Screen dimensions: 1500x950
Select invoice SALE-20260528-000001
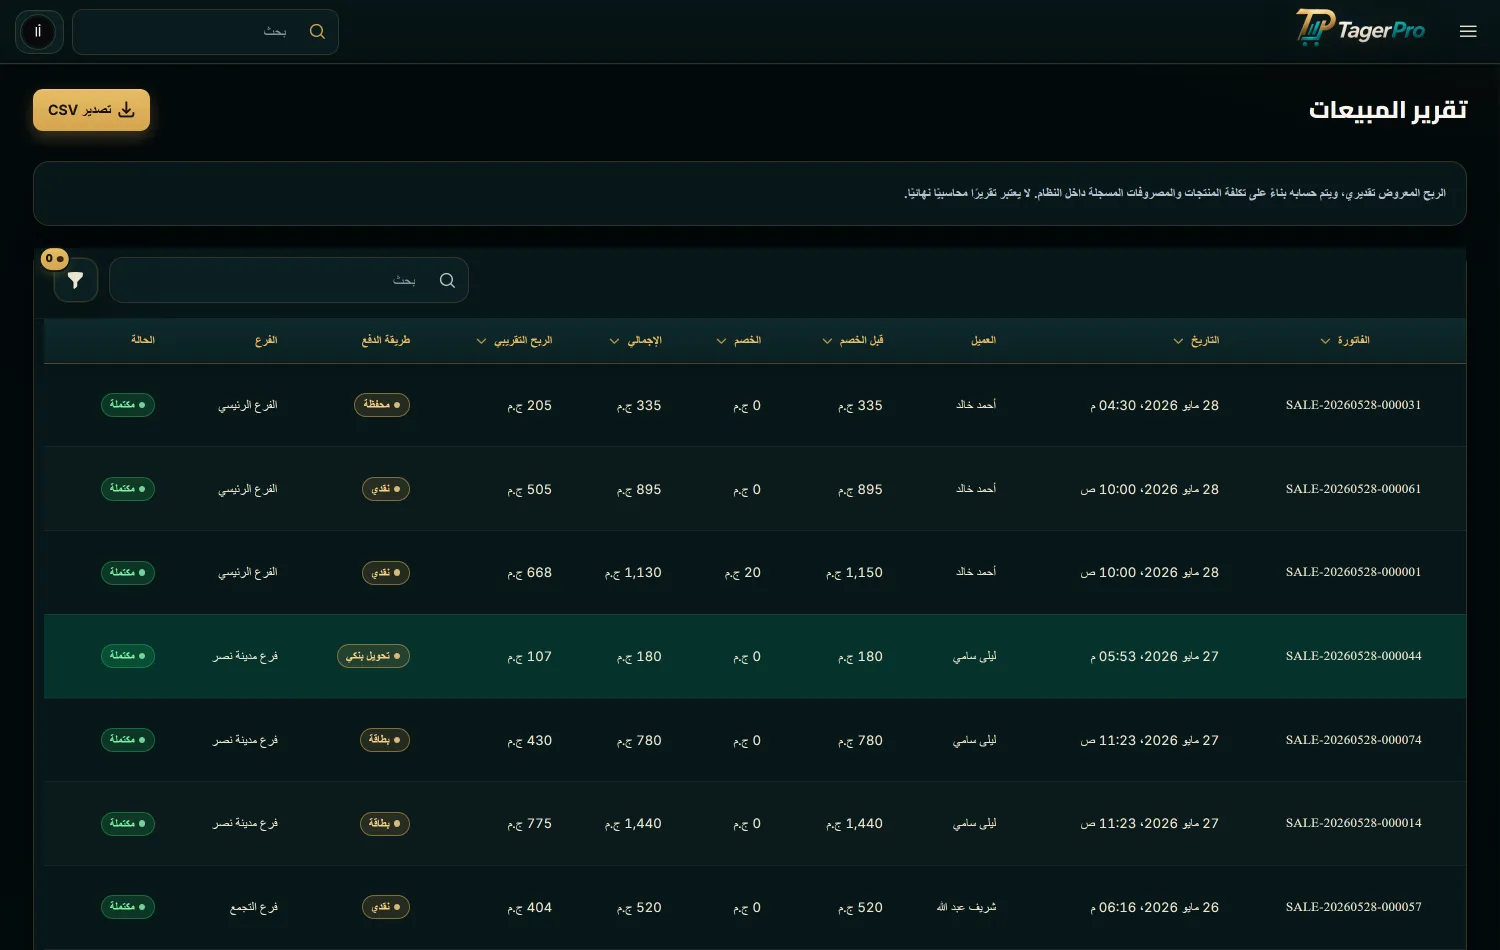[x=1353, y=572]
